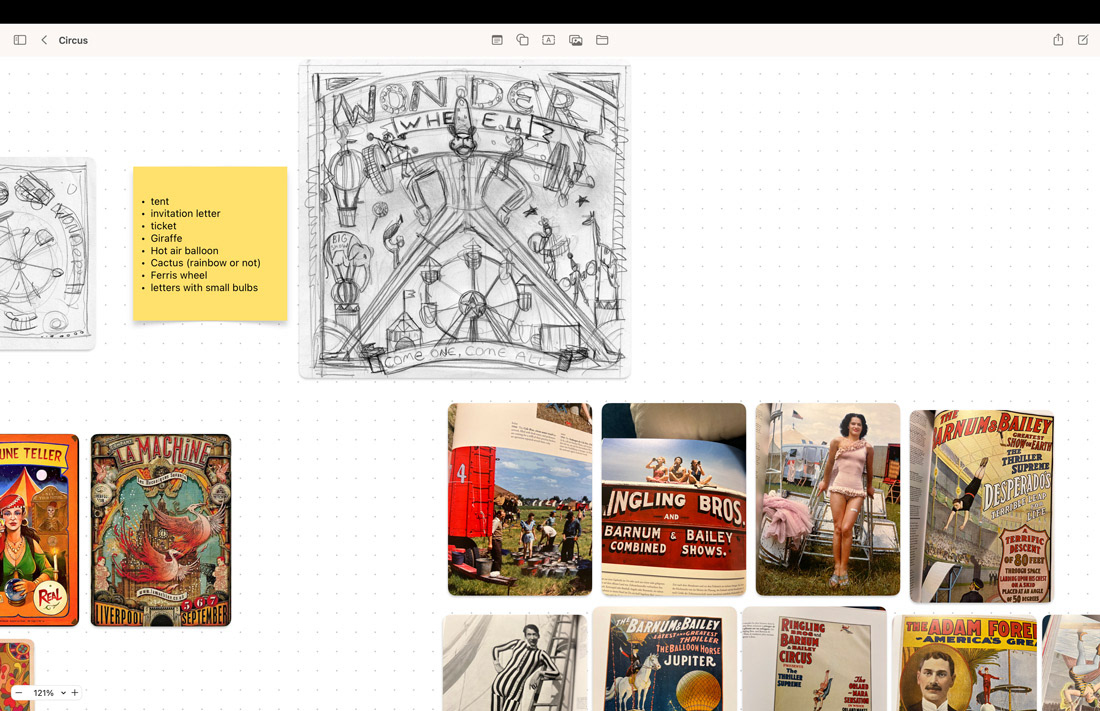The height and width of the screenshot is (711, 1100).
Task: Select the La Machine Liverpool poster
Action: pos(161,530)
